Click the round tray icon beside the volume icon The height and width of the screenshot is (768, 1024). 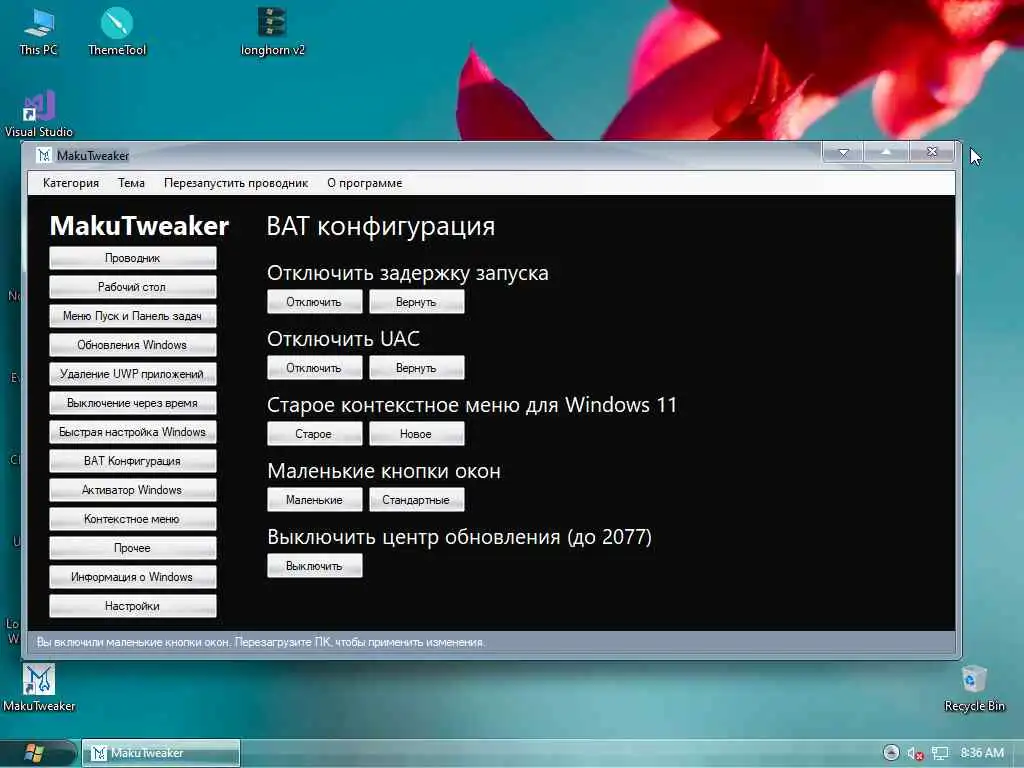[x=891, y=753]
